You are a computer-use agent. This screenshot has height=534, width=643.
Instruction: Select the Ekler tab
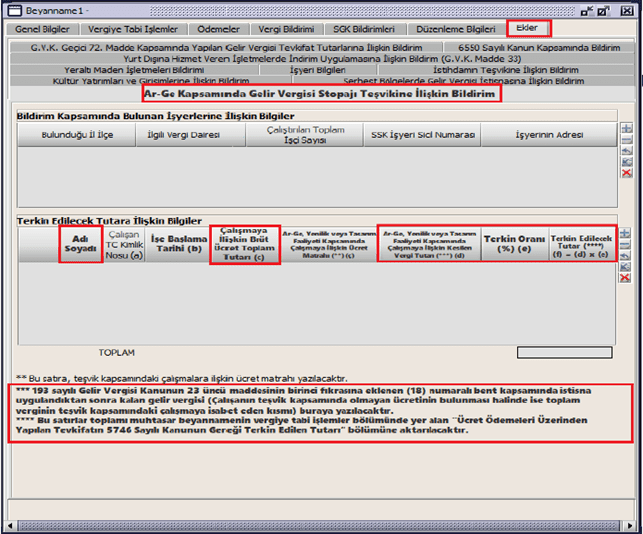(527, 29)
